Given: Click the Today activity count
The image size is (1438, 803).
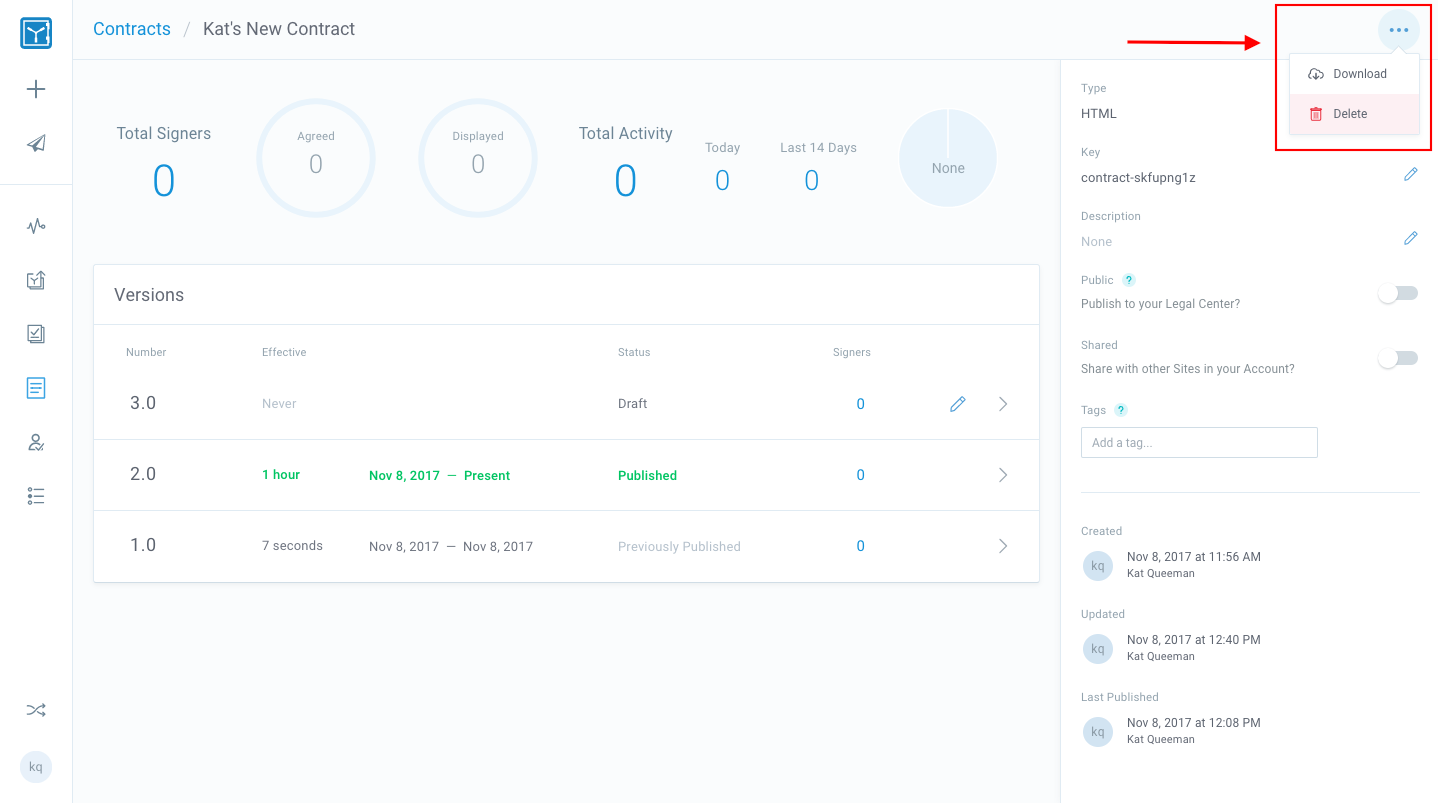Looking at the screenshot, I should 722,180.
